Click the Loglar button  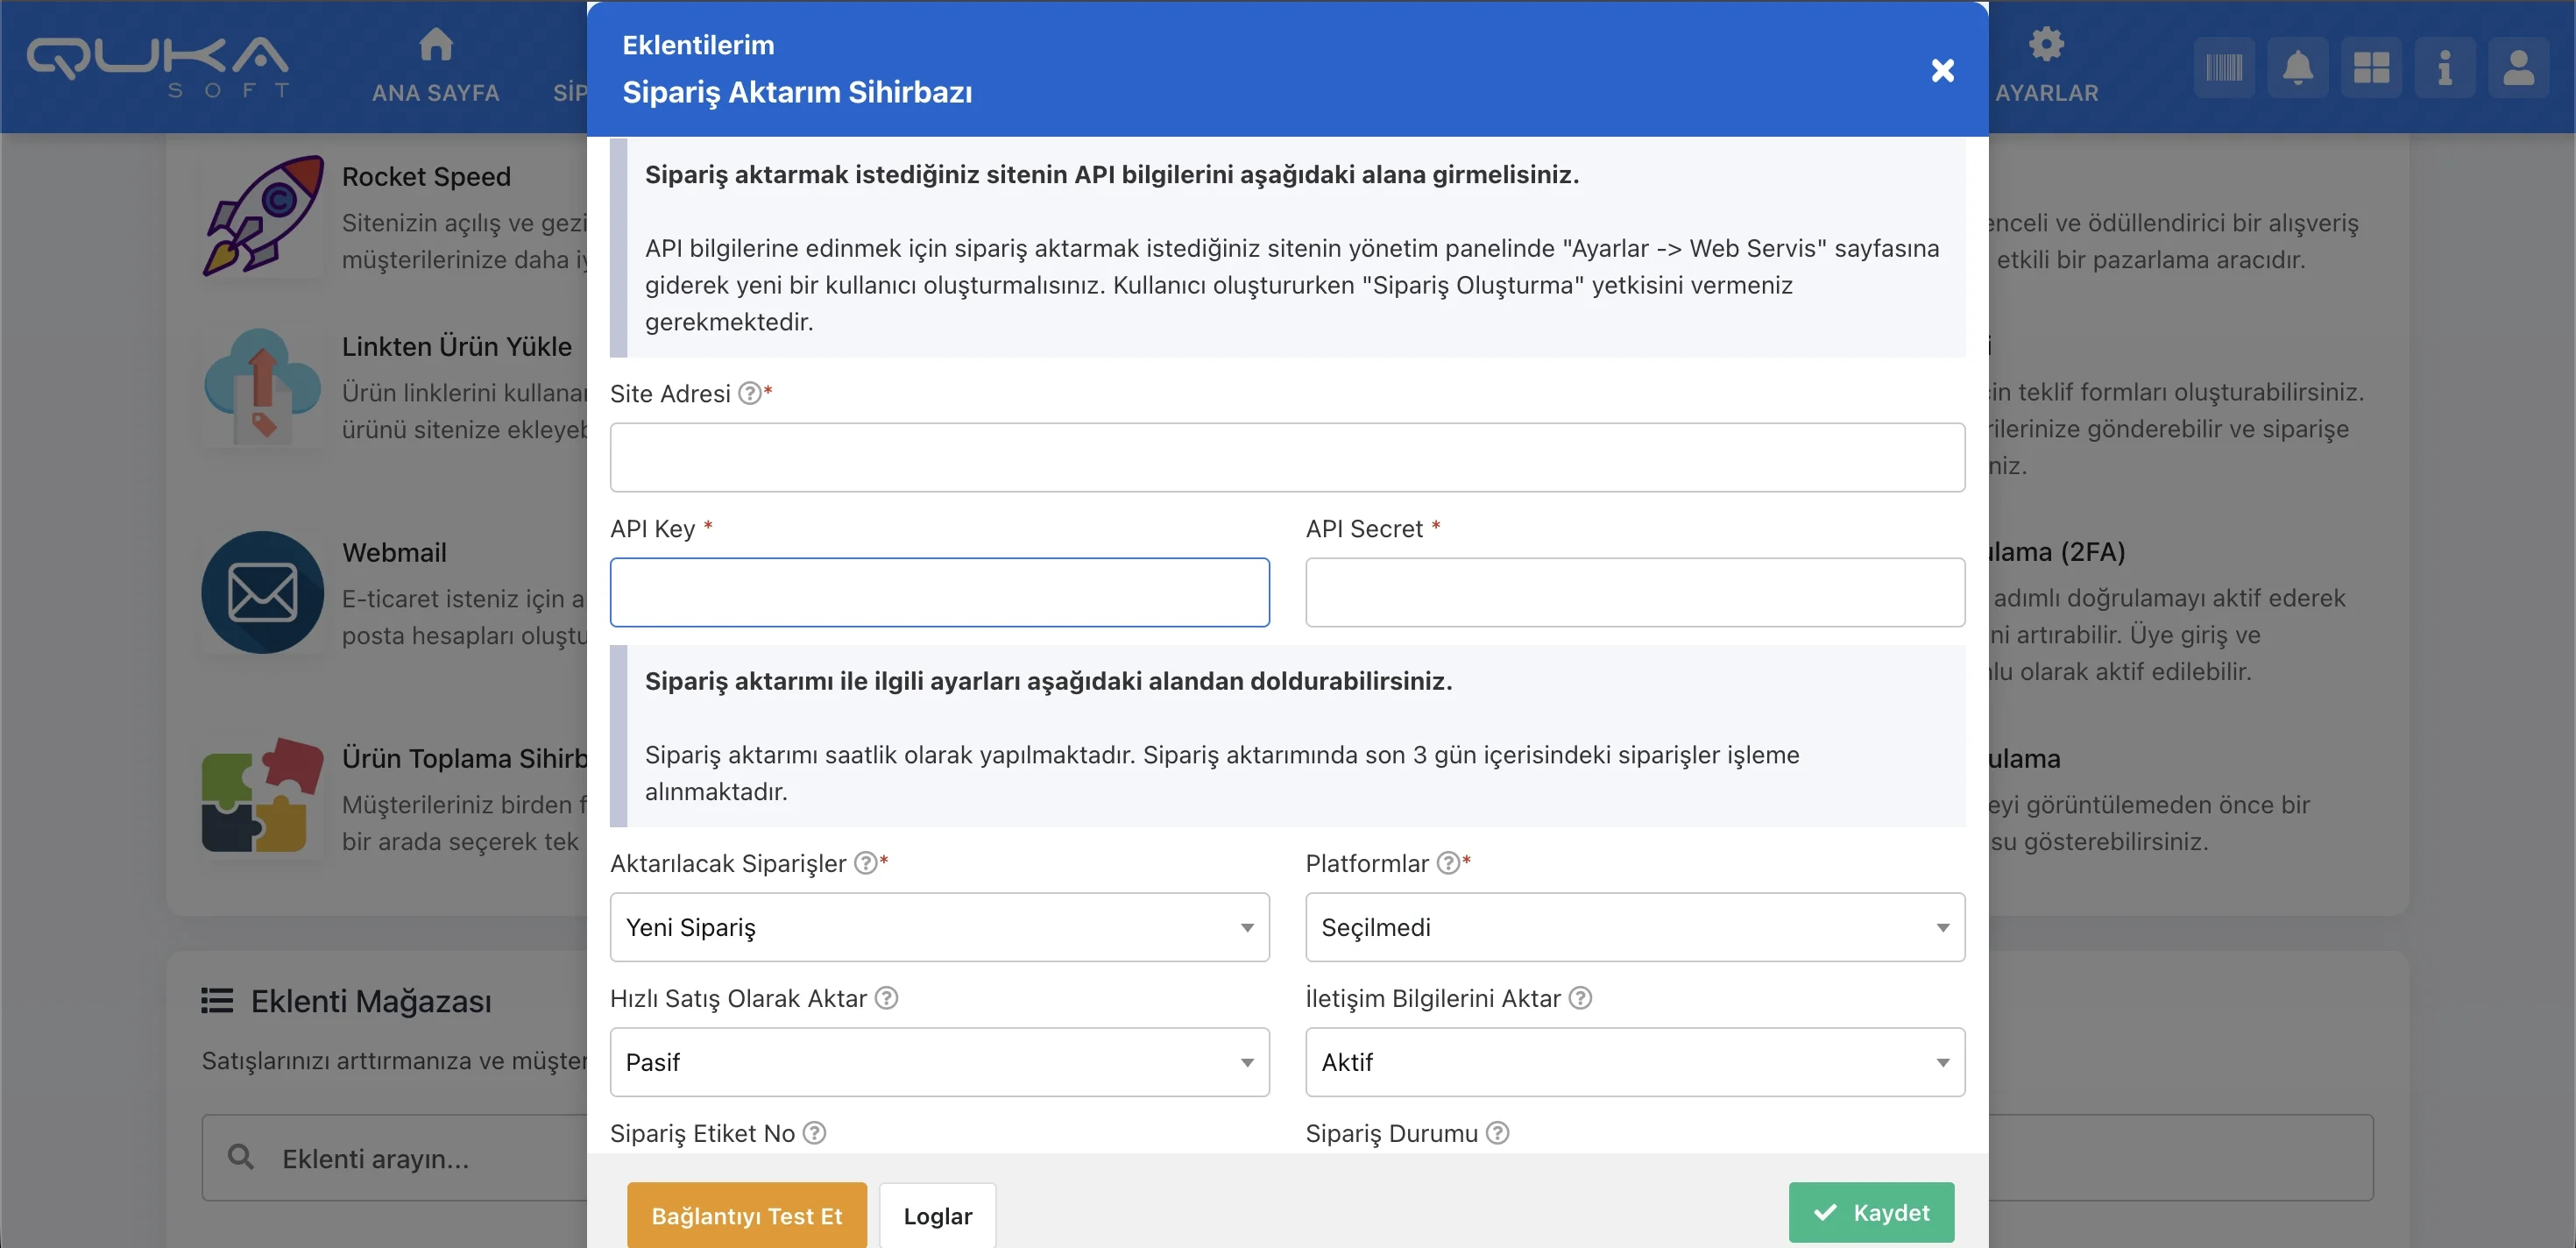tap(937, 1216)
